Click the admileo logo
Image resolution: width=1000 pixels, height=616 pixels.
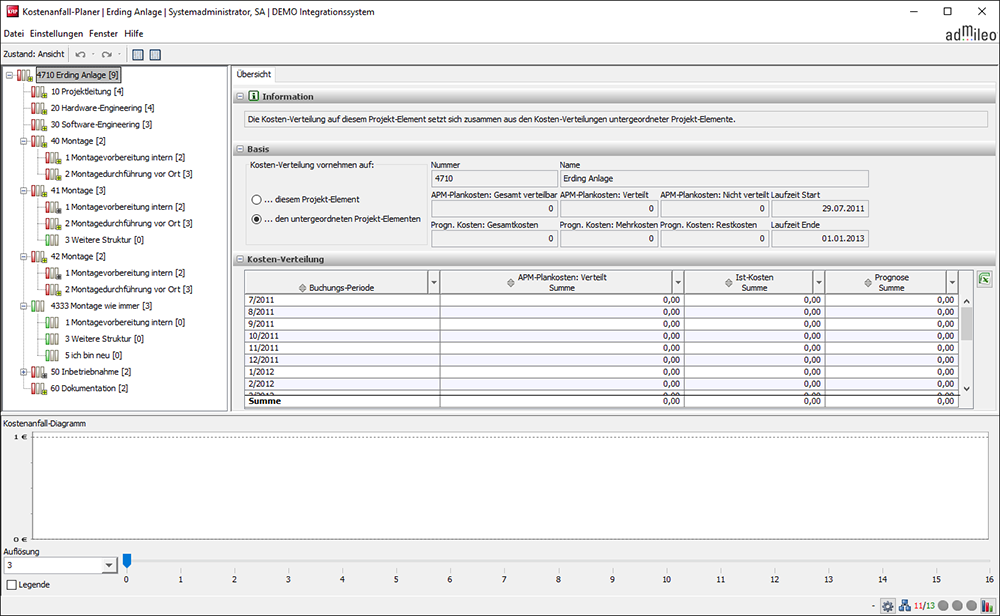(970, 33)
